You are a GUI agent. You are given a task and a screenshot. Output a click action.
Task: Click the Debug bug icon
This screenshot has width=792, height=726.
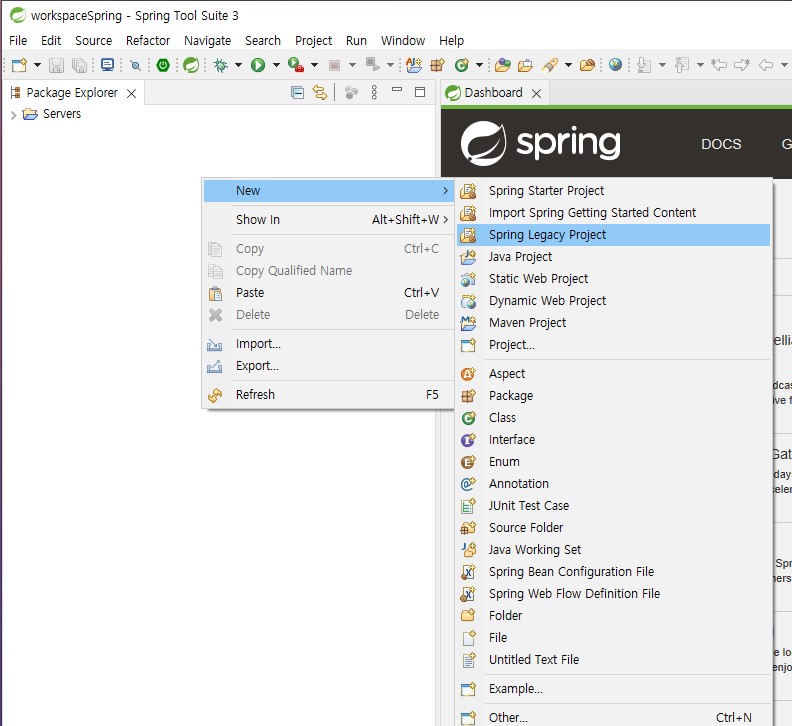click(221, 65)
